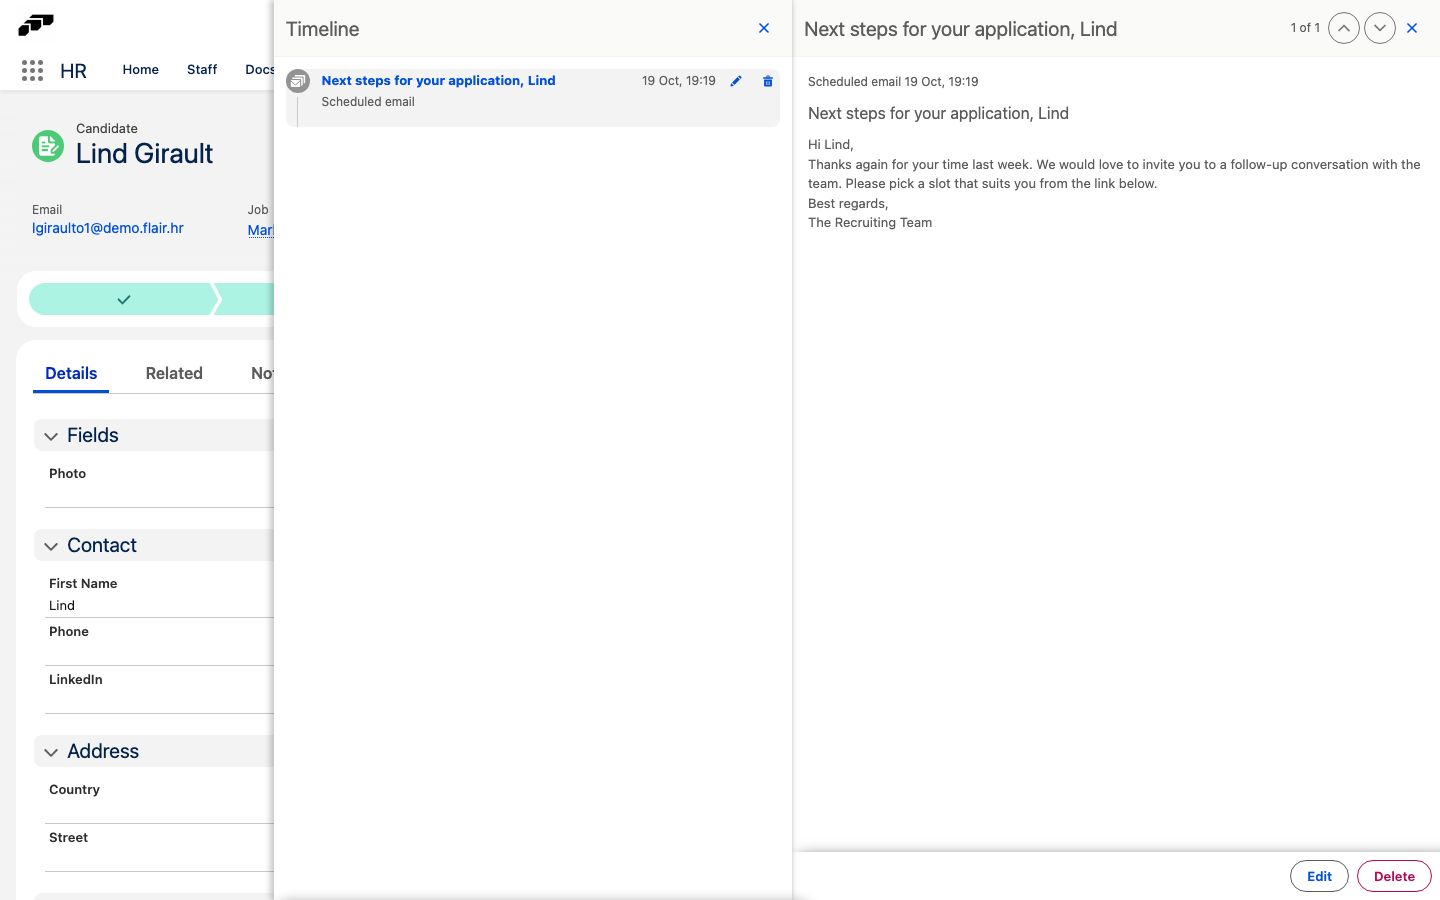This screenshot has height=900, width=1440.
Task: Click 'Scheduled email 19 Oct, 19:19' detail header
Action: coord(893,82)
